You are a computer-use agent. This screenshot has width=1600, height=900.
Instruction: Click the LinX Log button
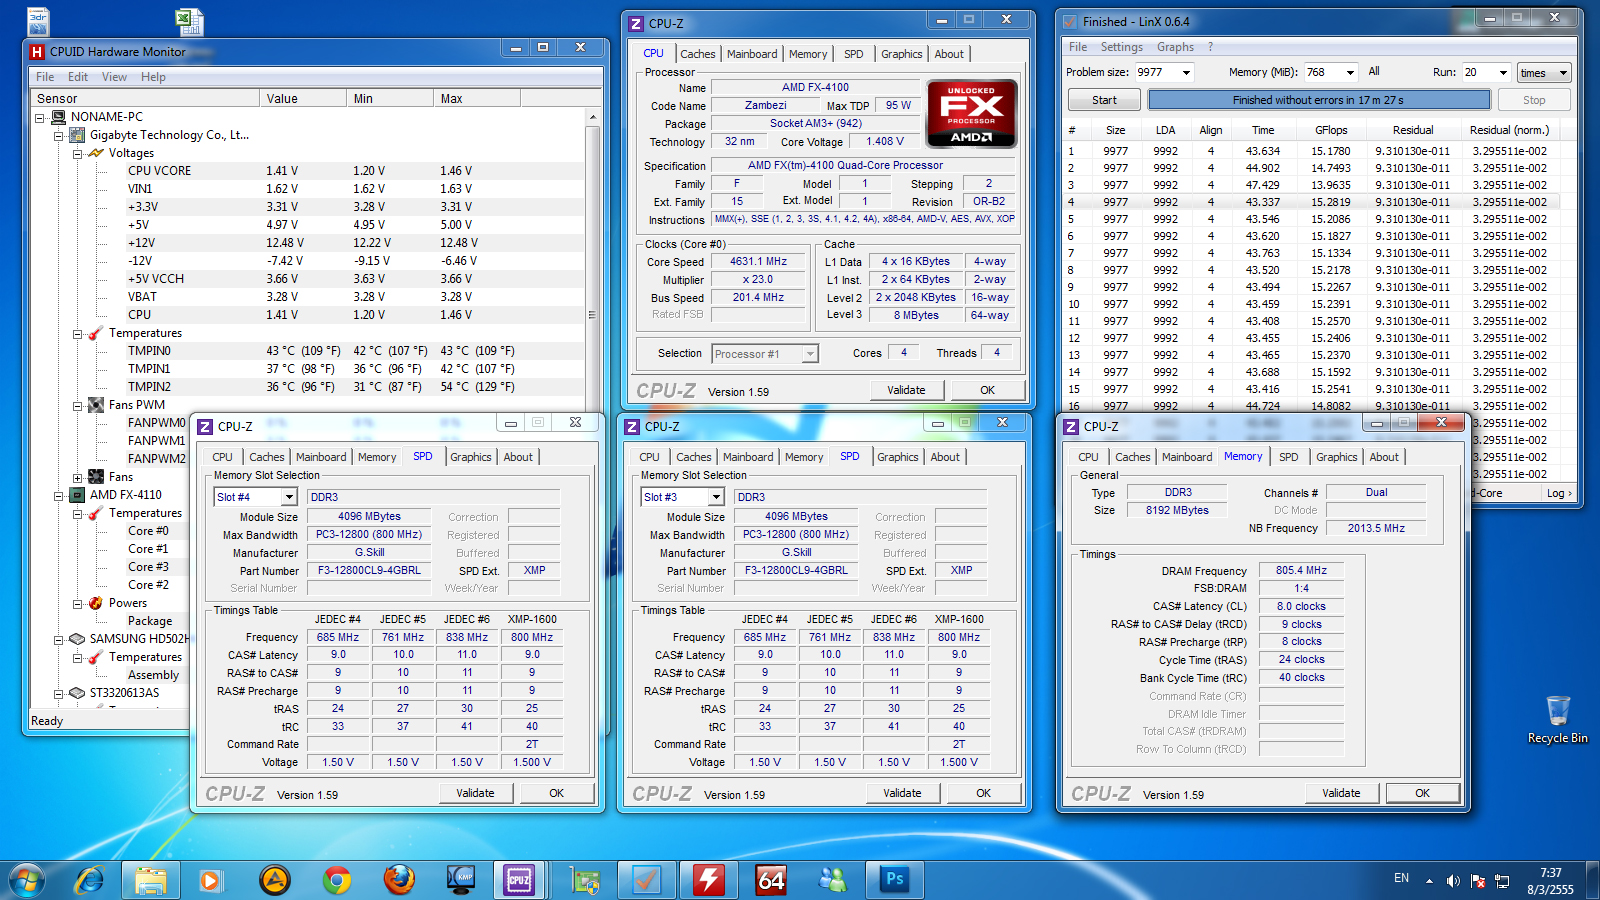tap(1558, 493)
